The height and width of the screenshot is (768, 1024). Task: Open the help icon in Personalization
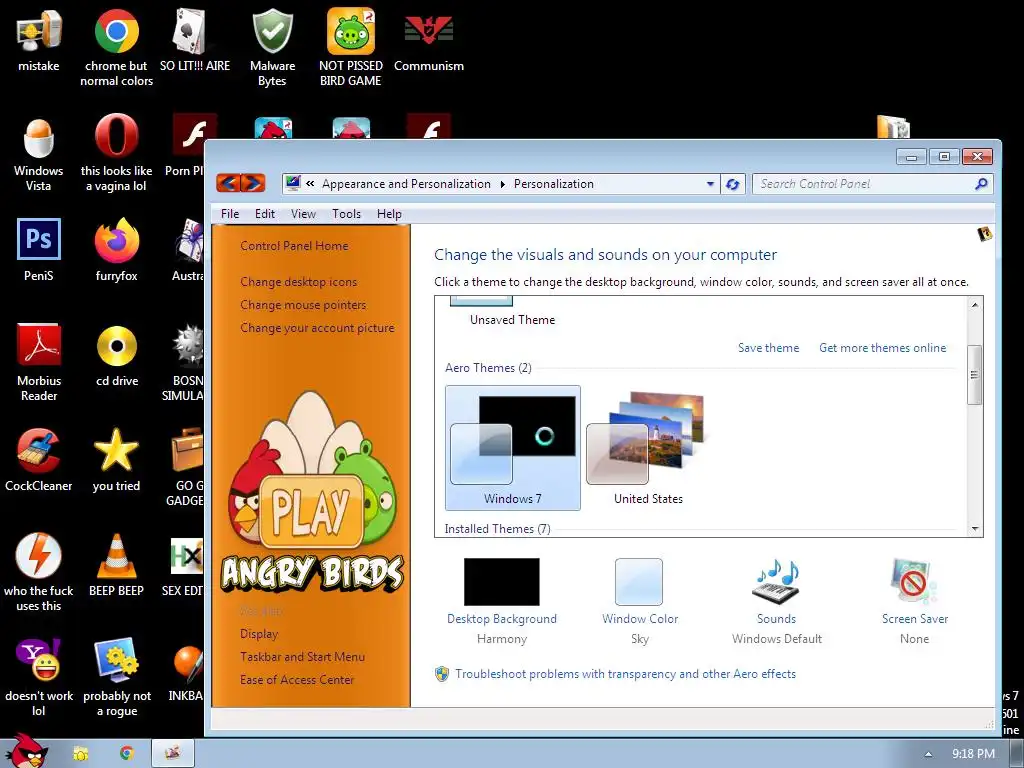[984, 234]
